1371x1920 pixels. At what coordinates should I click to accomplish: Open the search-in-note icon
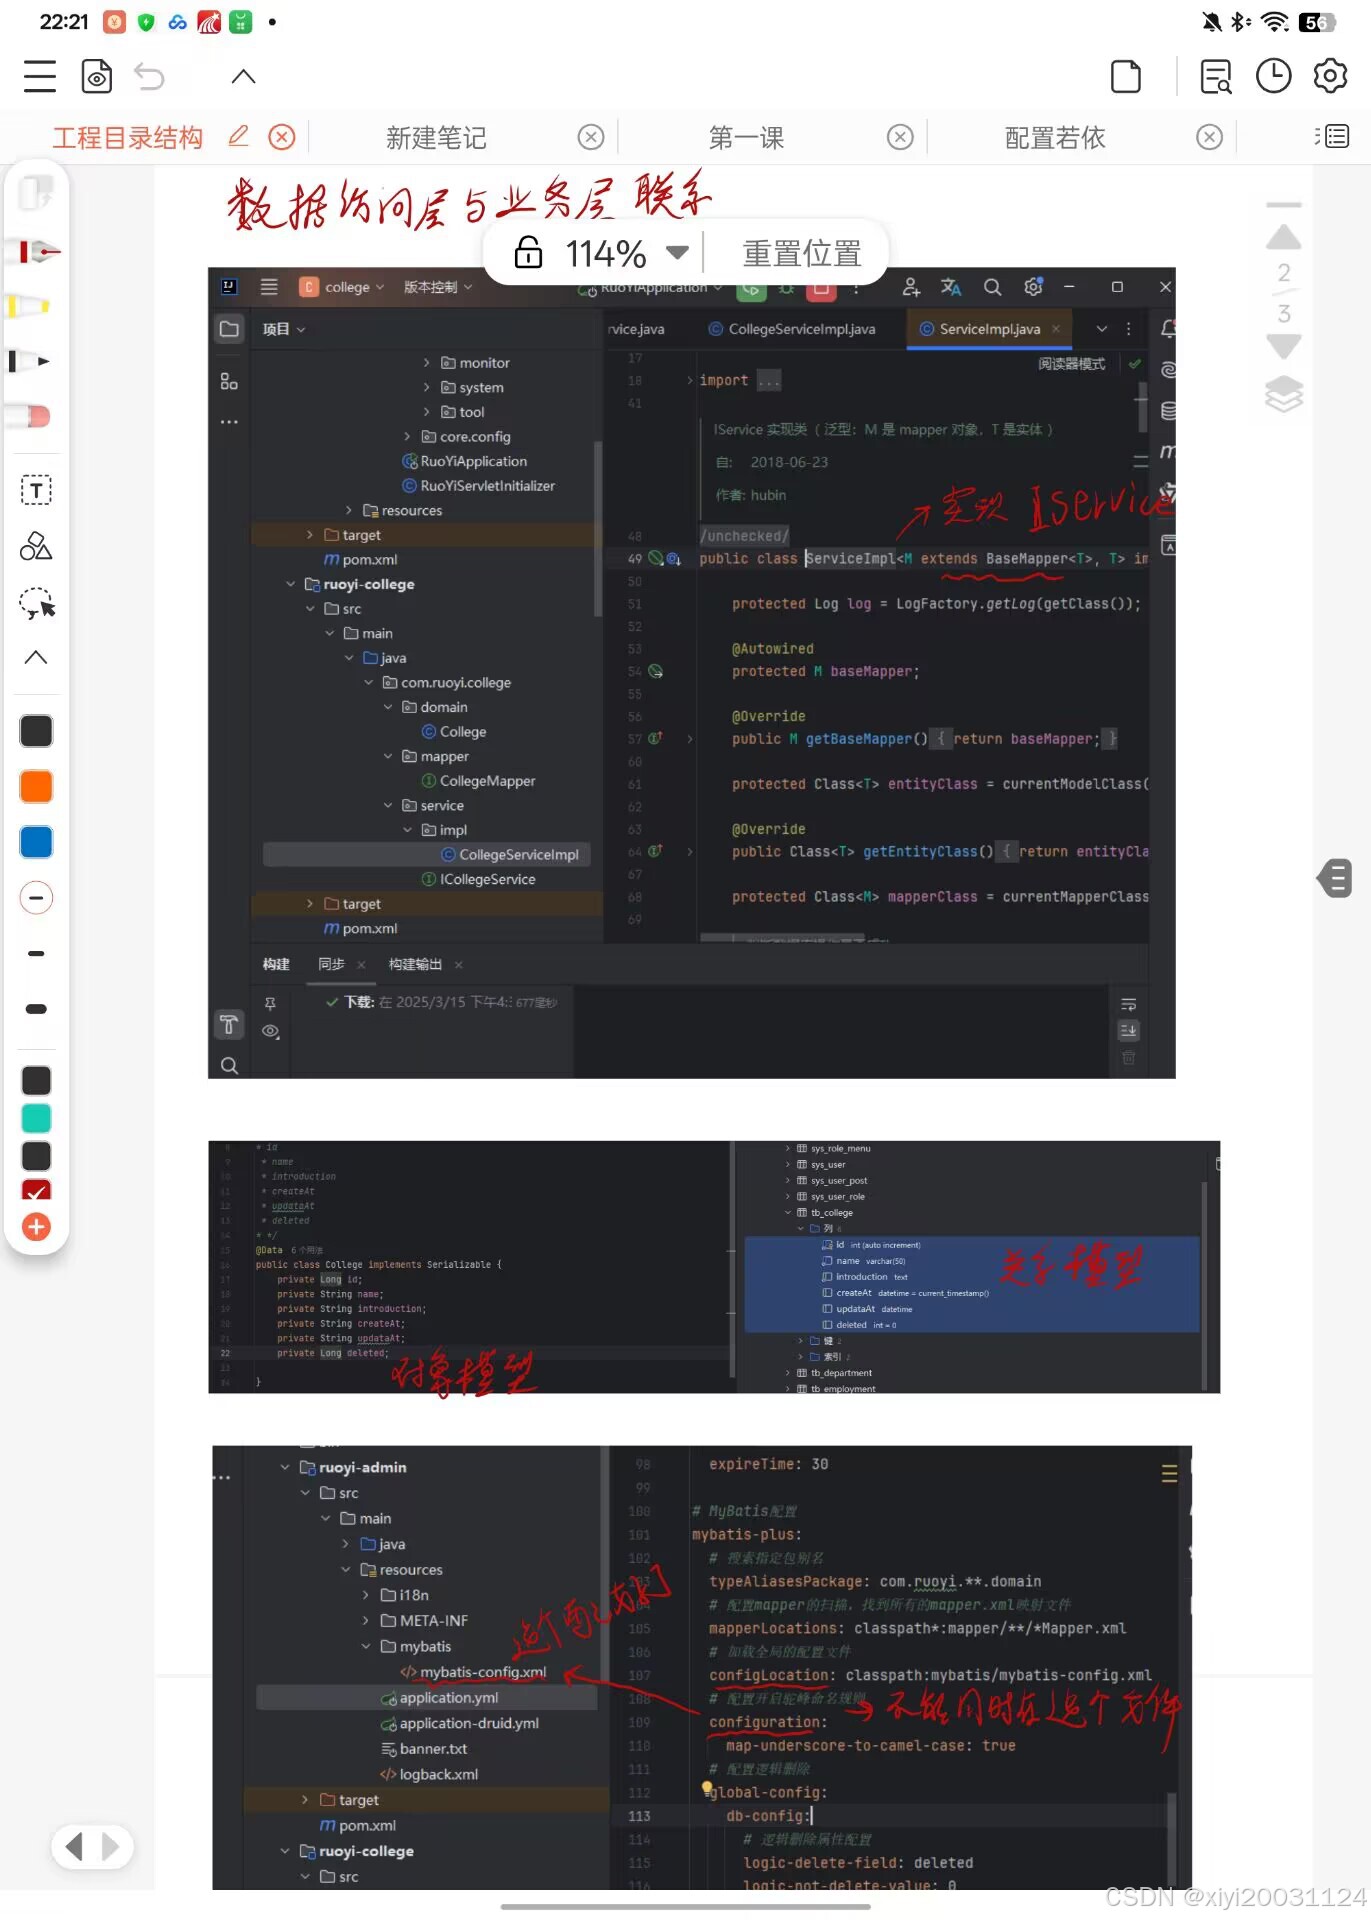[x=1216, y=77]
